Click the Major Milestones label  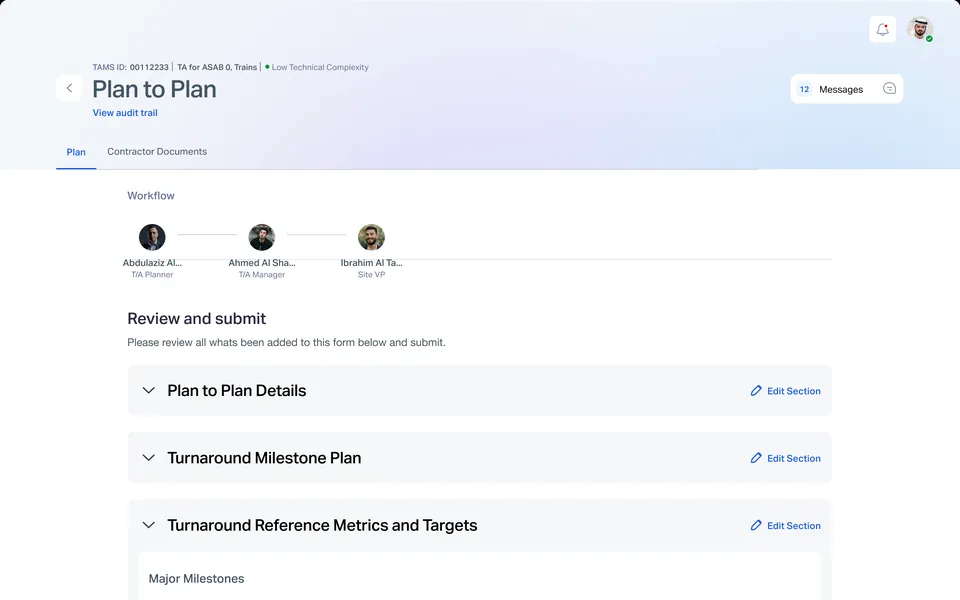(196, 579)
